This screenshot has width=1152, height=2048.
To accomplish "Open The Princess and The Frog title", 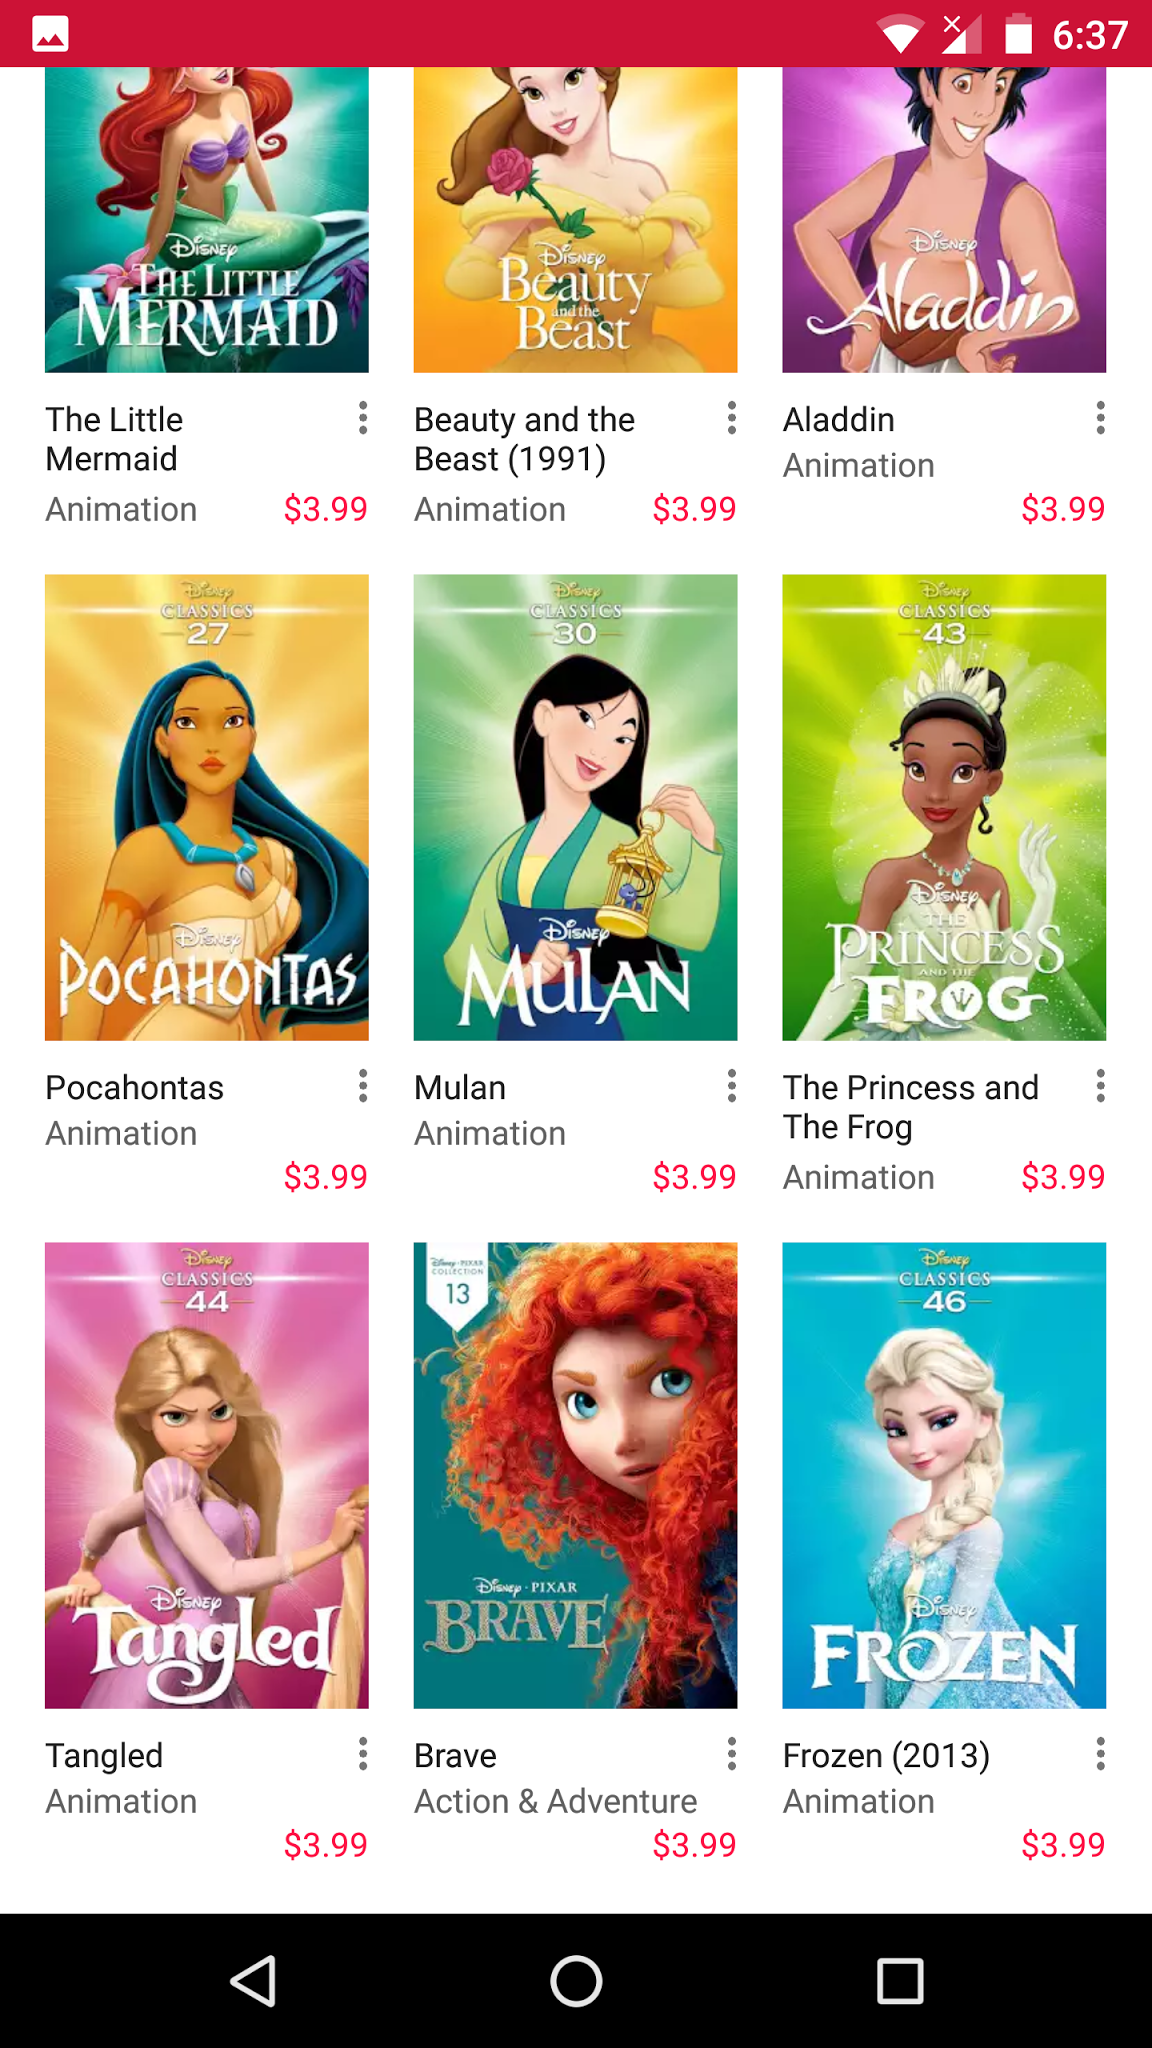I will click(911, 1107).
